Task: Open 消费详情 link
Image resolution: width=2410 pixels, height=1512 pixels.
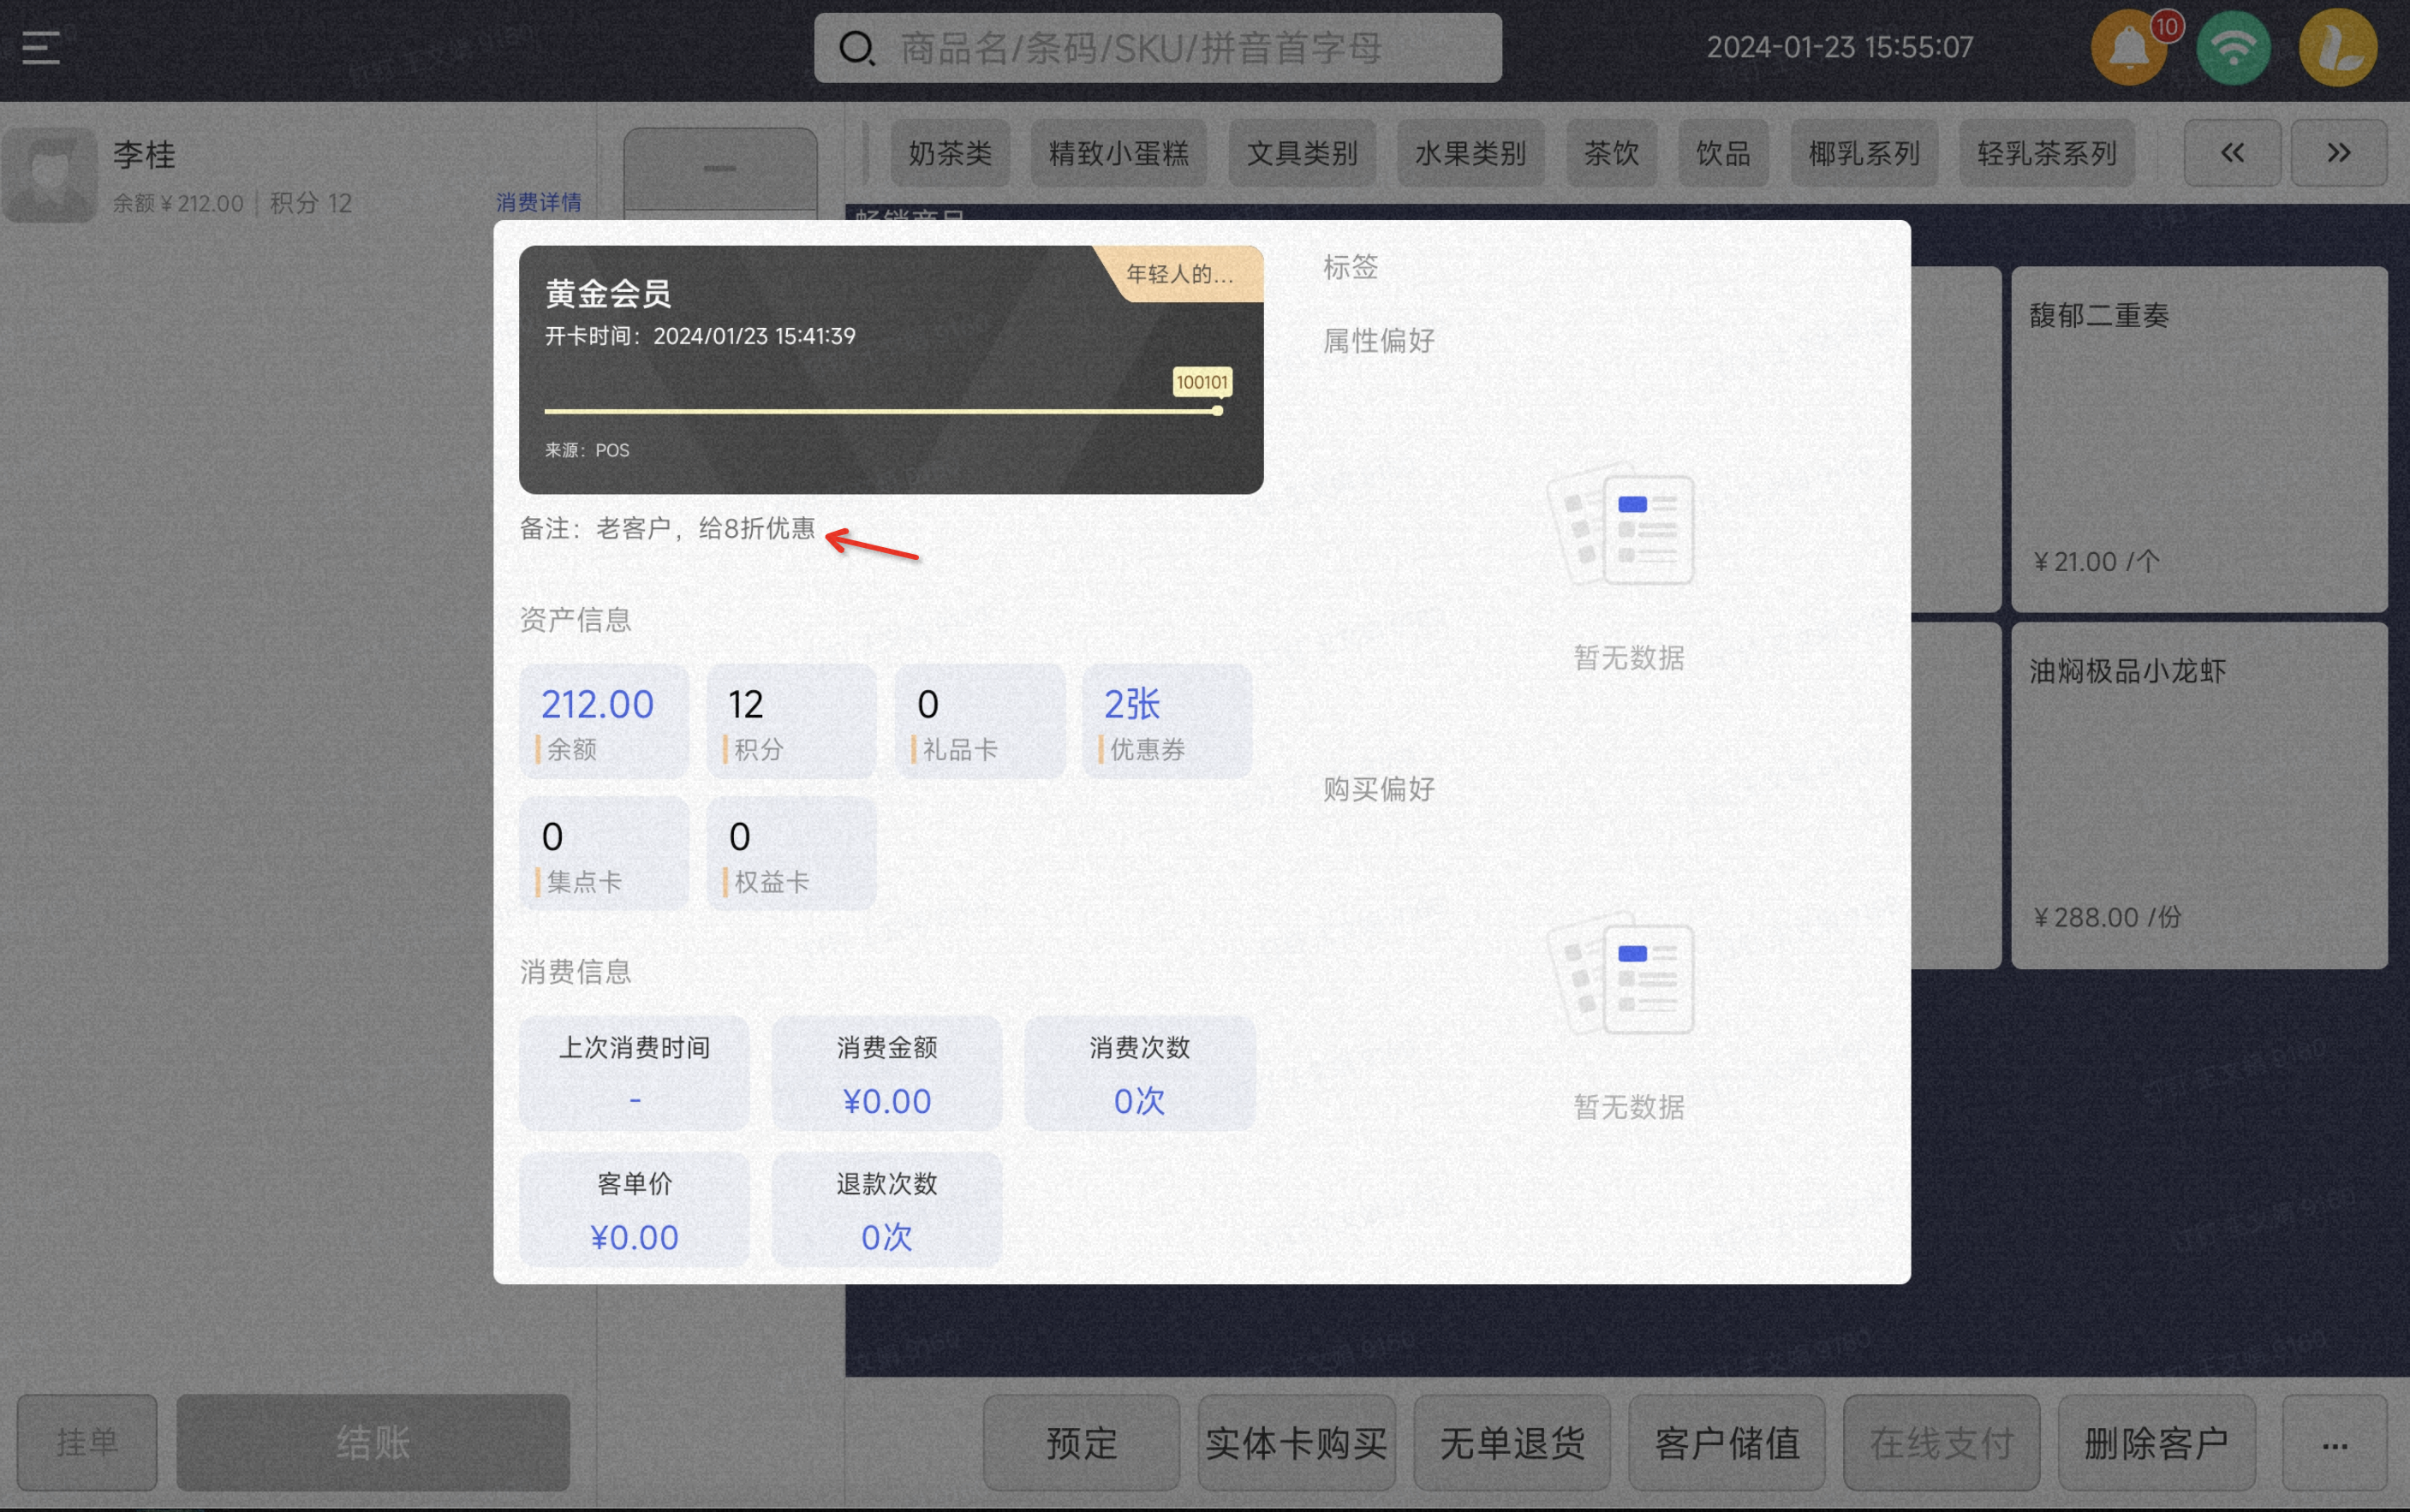Action: tap(538, 203)
